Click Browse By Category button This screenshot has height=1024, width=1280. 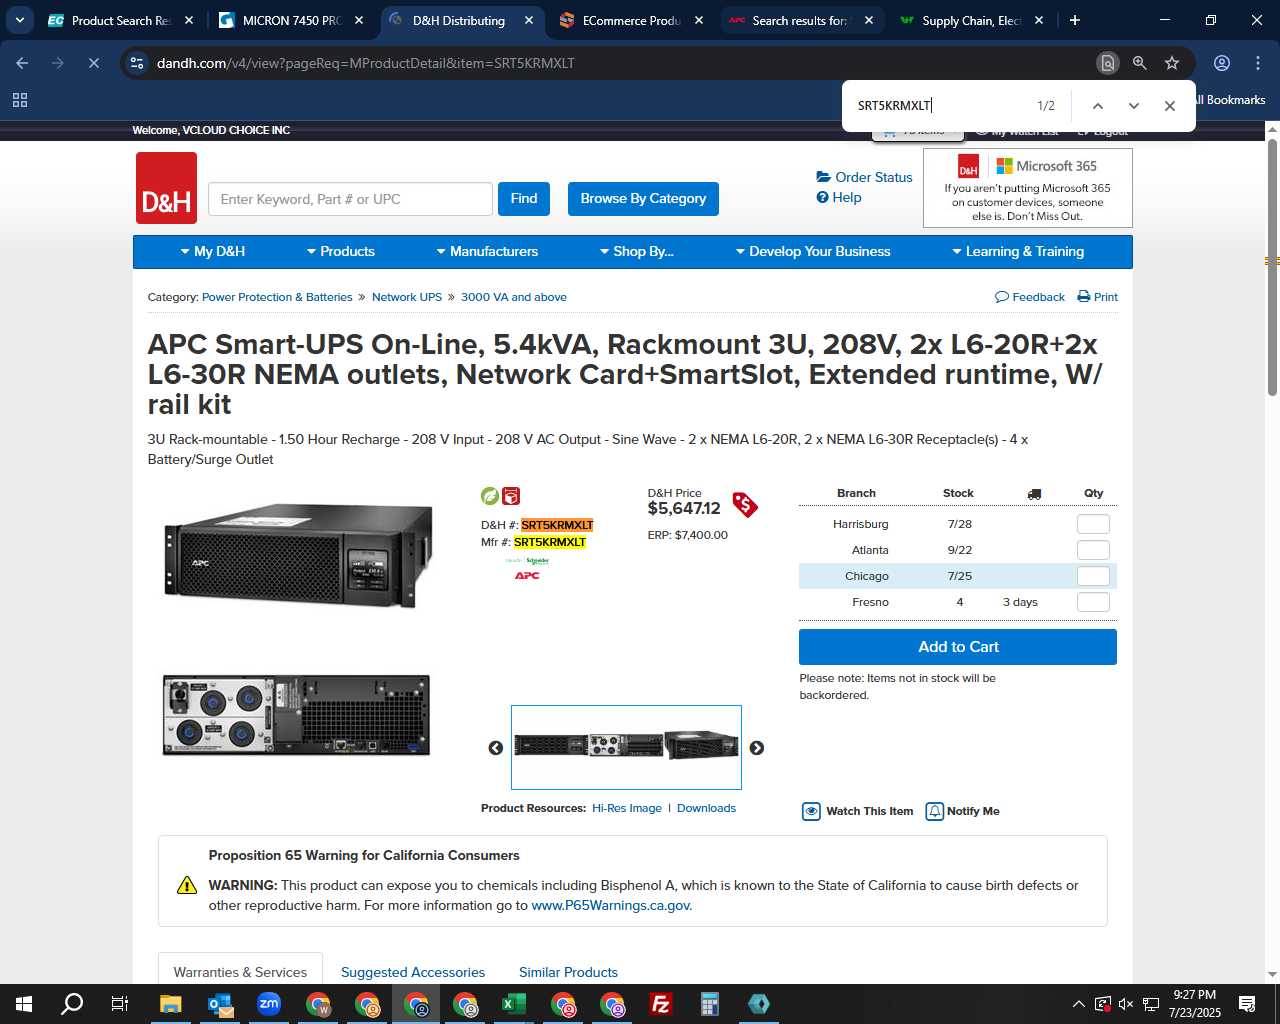click(x=643, y=199)
